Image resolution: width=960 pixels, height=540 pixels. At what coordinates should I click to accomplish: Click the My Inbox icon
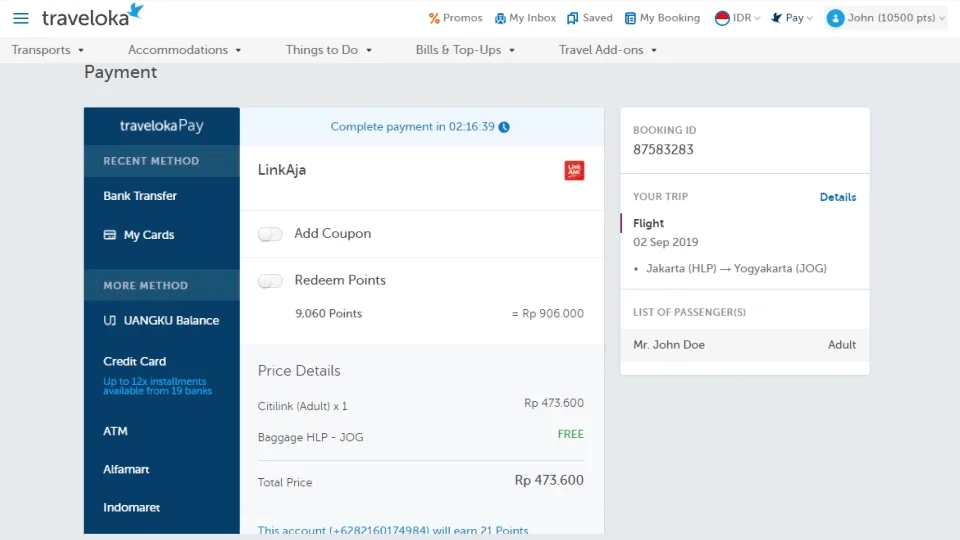(x=500, y=18)
